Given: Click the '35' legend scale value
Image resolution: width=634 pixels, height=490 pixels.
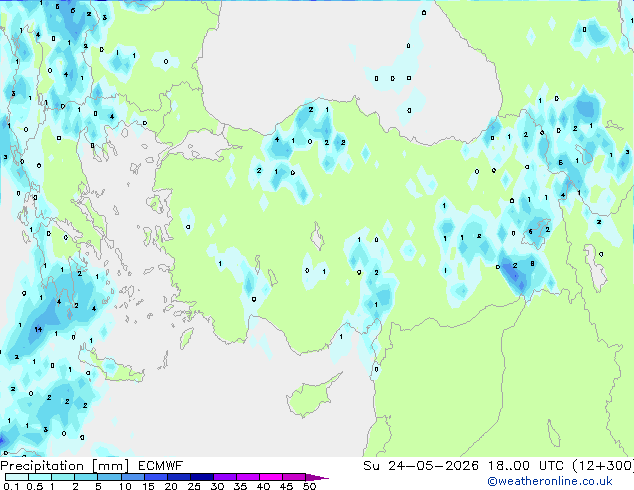Looking at the screenshot, I should (240, 486).
